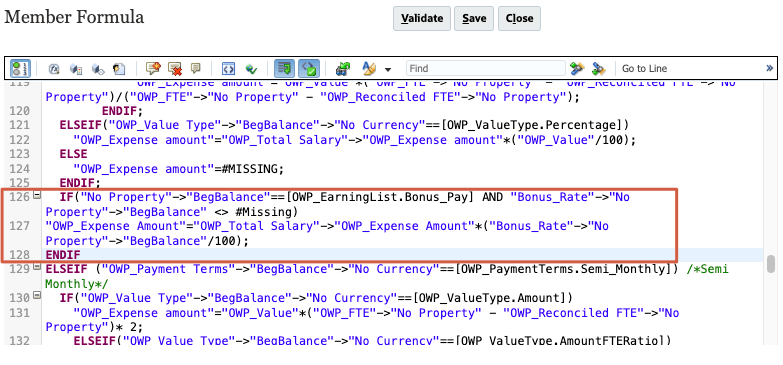Toggle line numbers display icon

tap(20, 68)
